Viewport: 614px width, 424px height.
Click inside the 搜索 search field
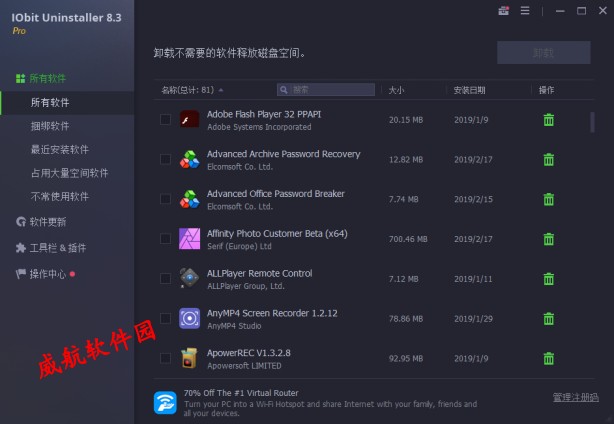[326, 90]
